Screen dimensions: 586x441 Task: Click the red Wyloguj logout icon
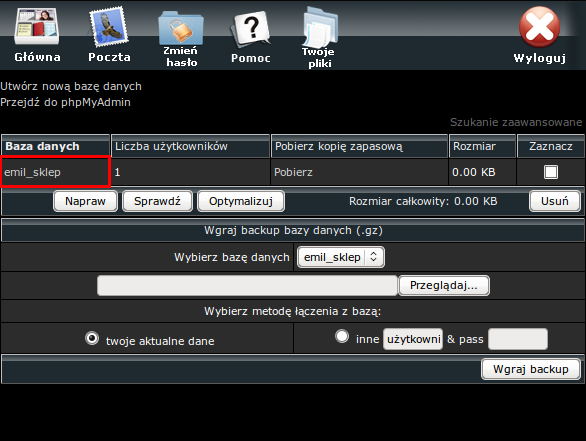pos(539,27)
